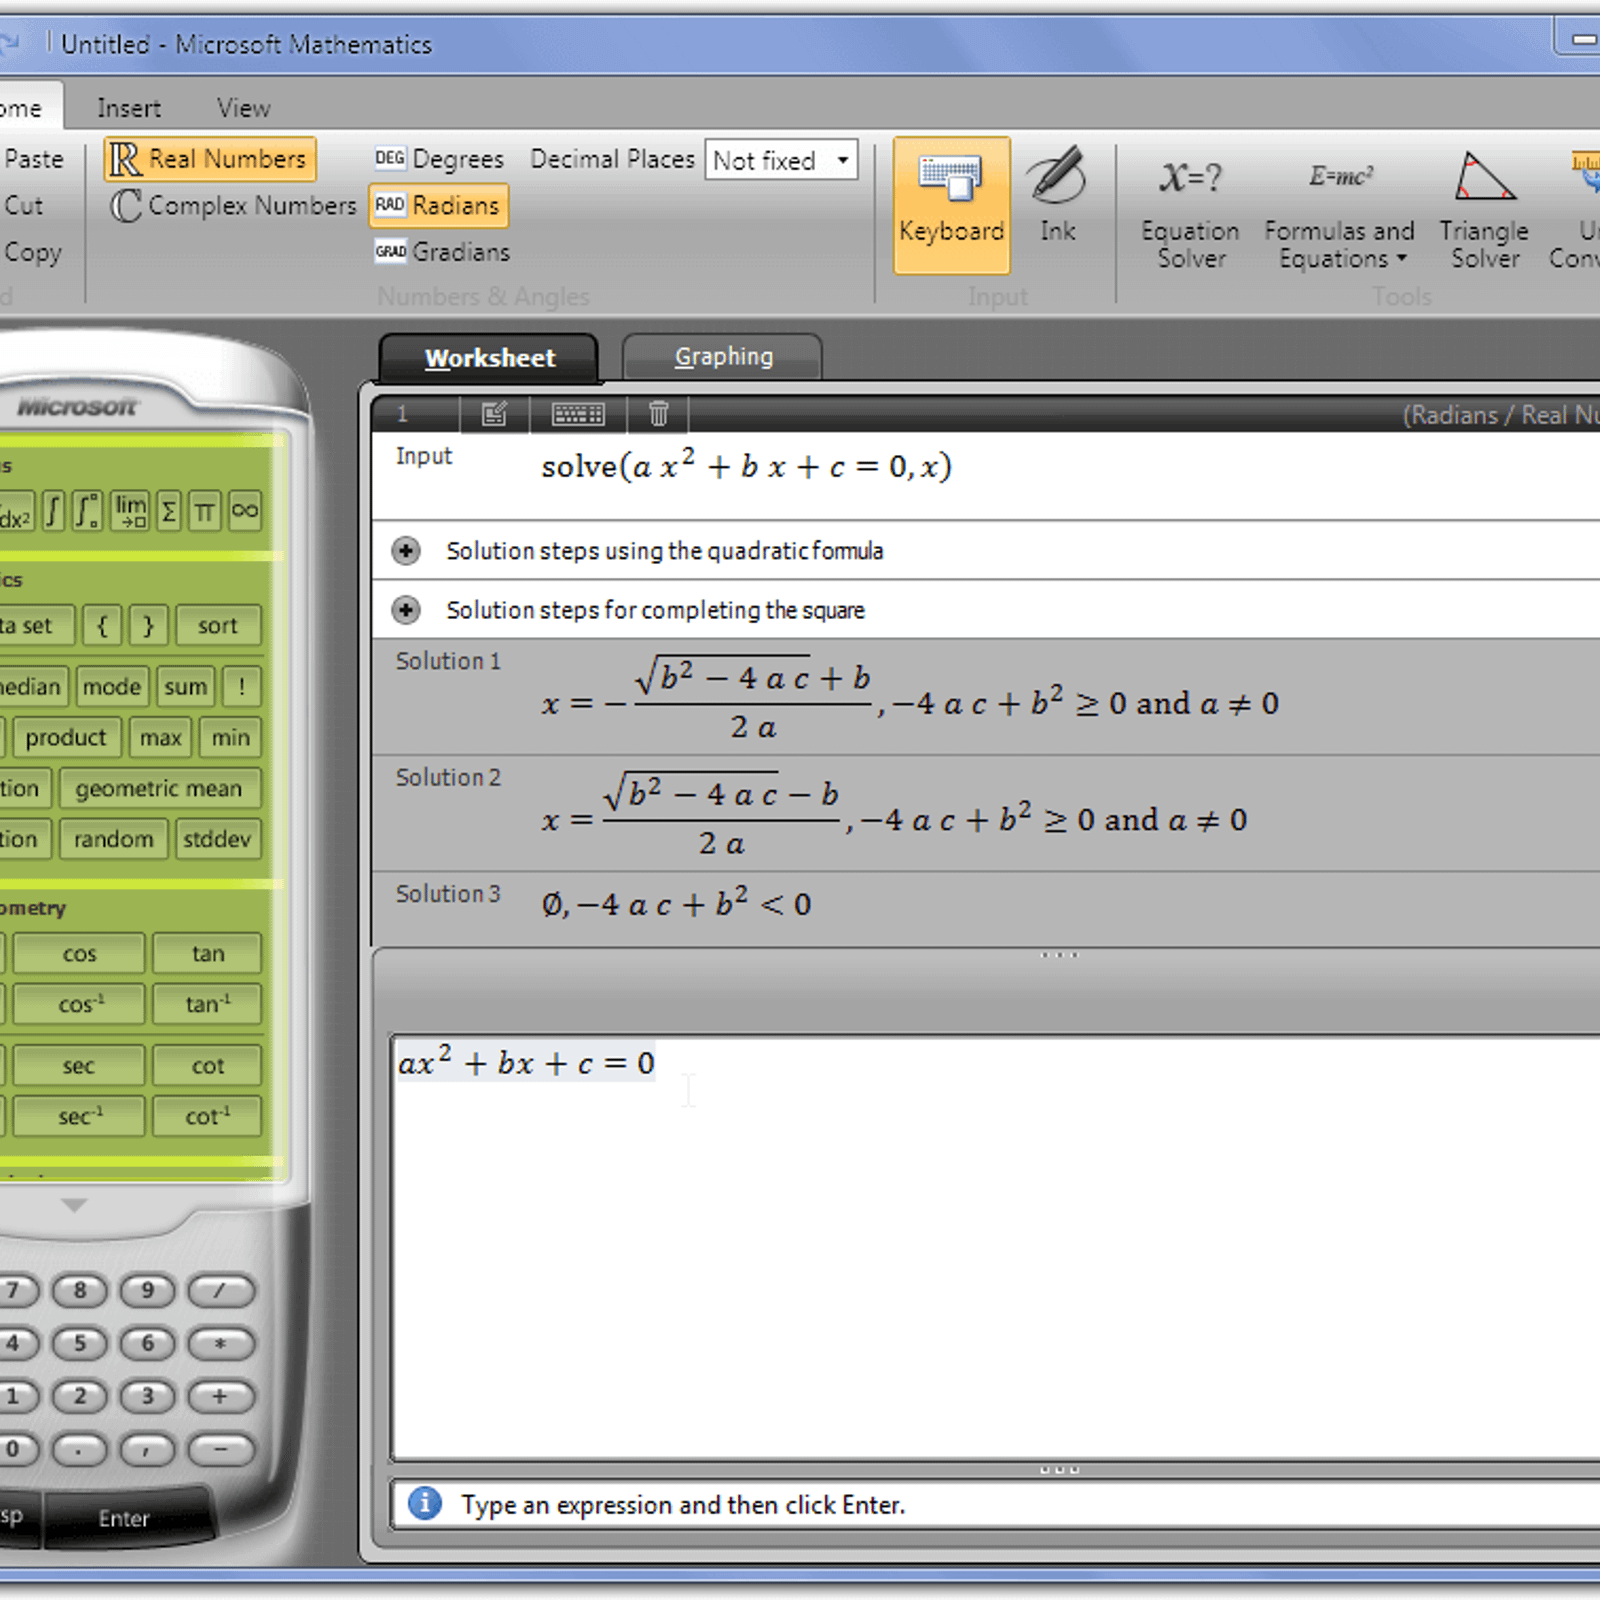Insert the tan function
The width and height of the screenshot is (1600, 1600).
[x=208, y=954]
